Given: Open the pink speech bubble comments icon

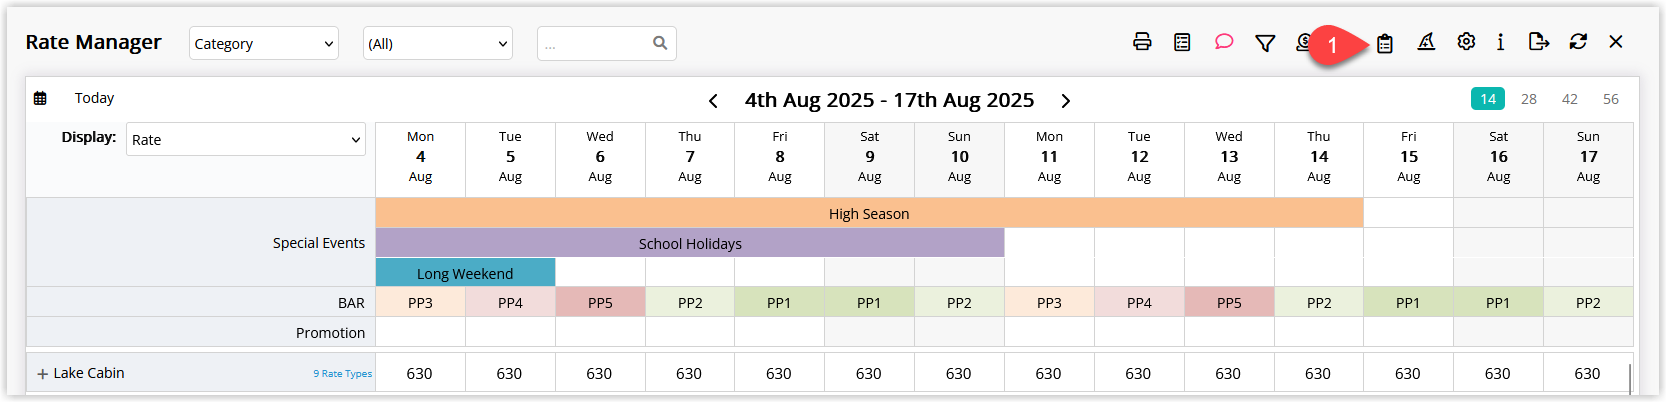Looking at the screenshot, I should pyautogui.click(x=1224, y=42).
